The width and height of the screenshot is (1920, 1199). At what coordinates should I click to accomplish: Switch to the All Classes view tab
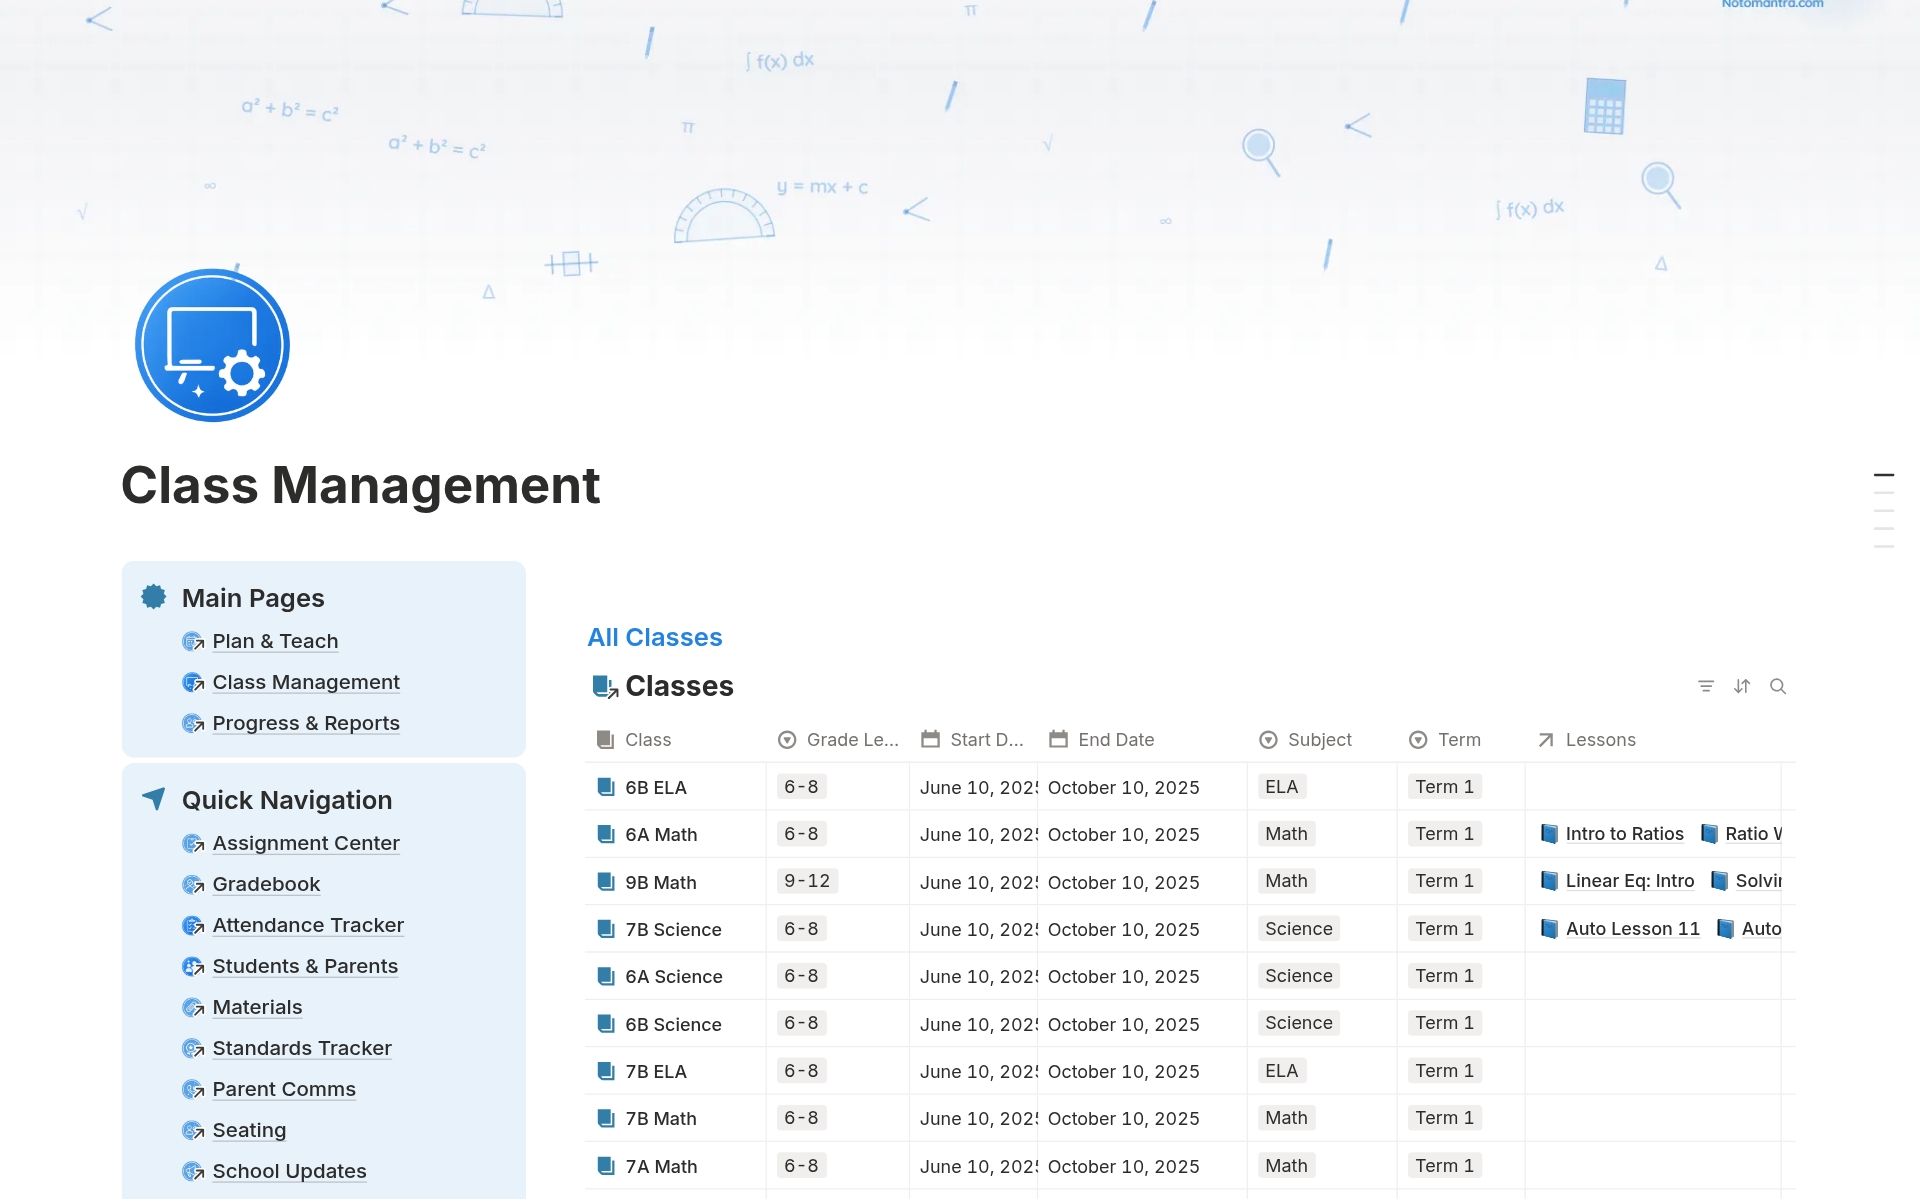click(655, 637)
